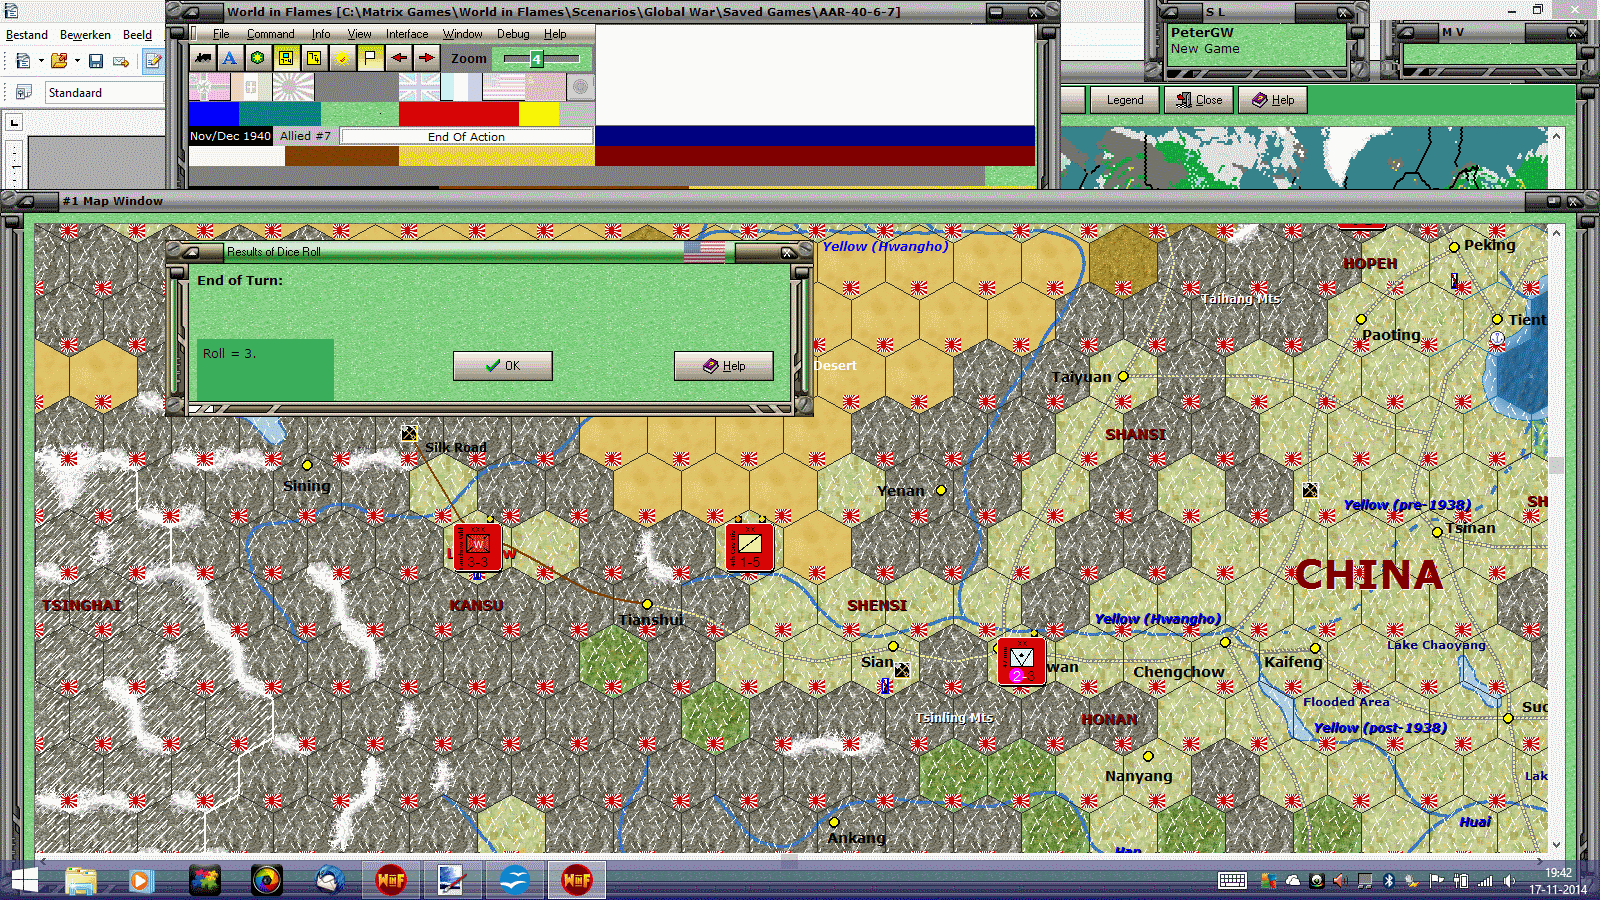1600x900 pixels.
Task: Open File Explorer from the taskbar
Action: click(x=81, y=881)
